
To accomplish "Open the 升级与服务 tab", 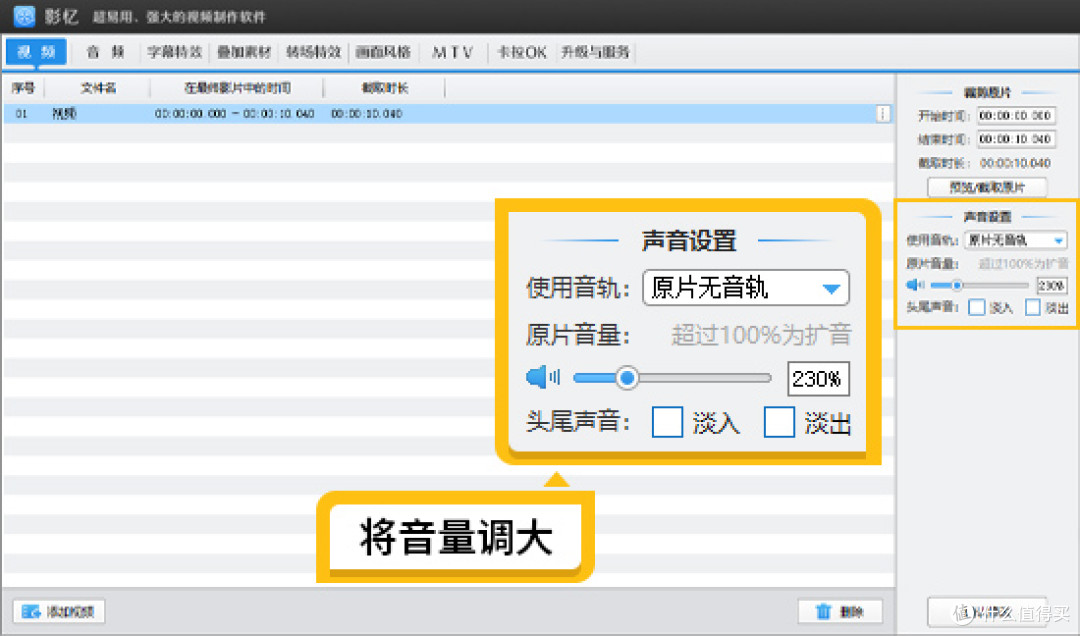I will pos(595,52).
